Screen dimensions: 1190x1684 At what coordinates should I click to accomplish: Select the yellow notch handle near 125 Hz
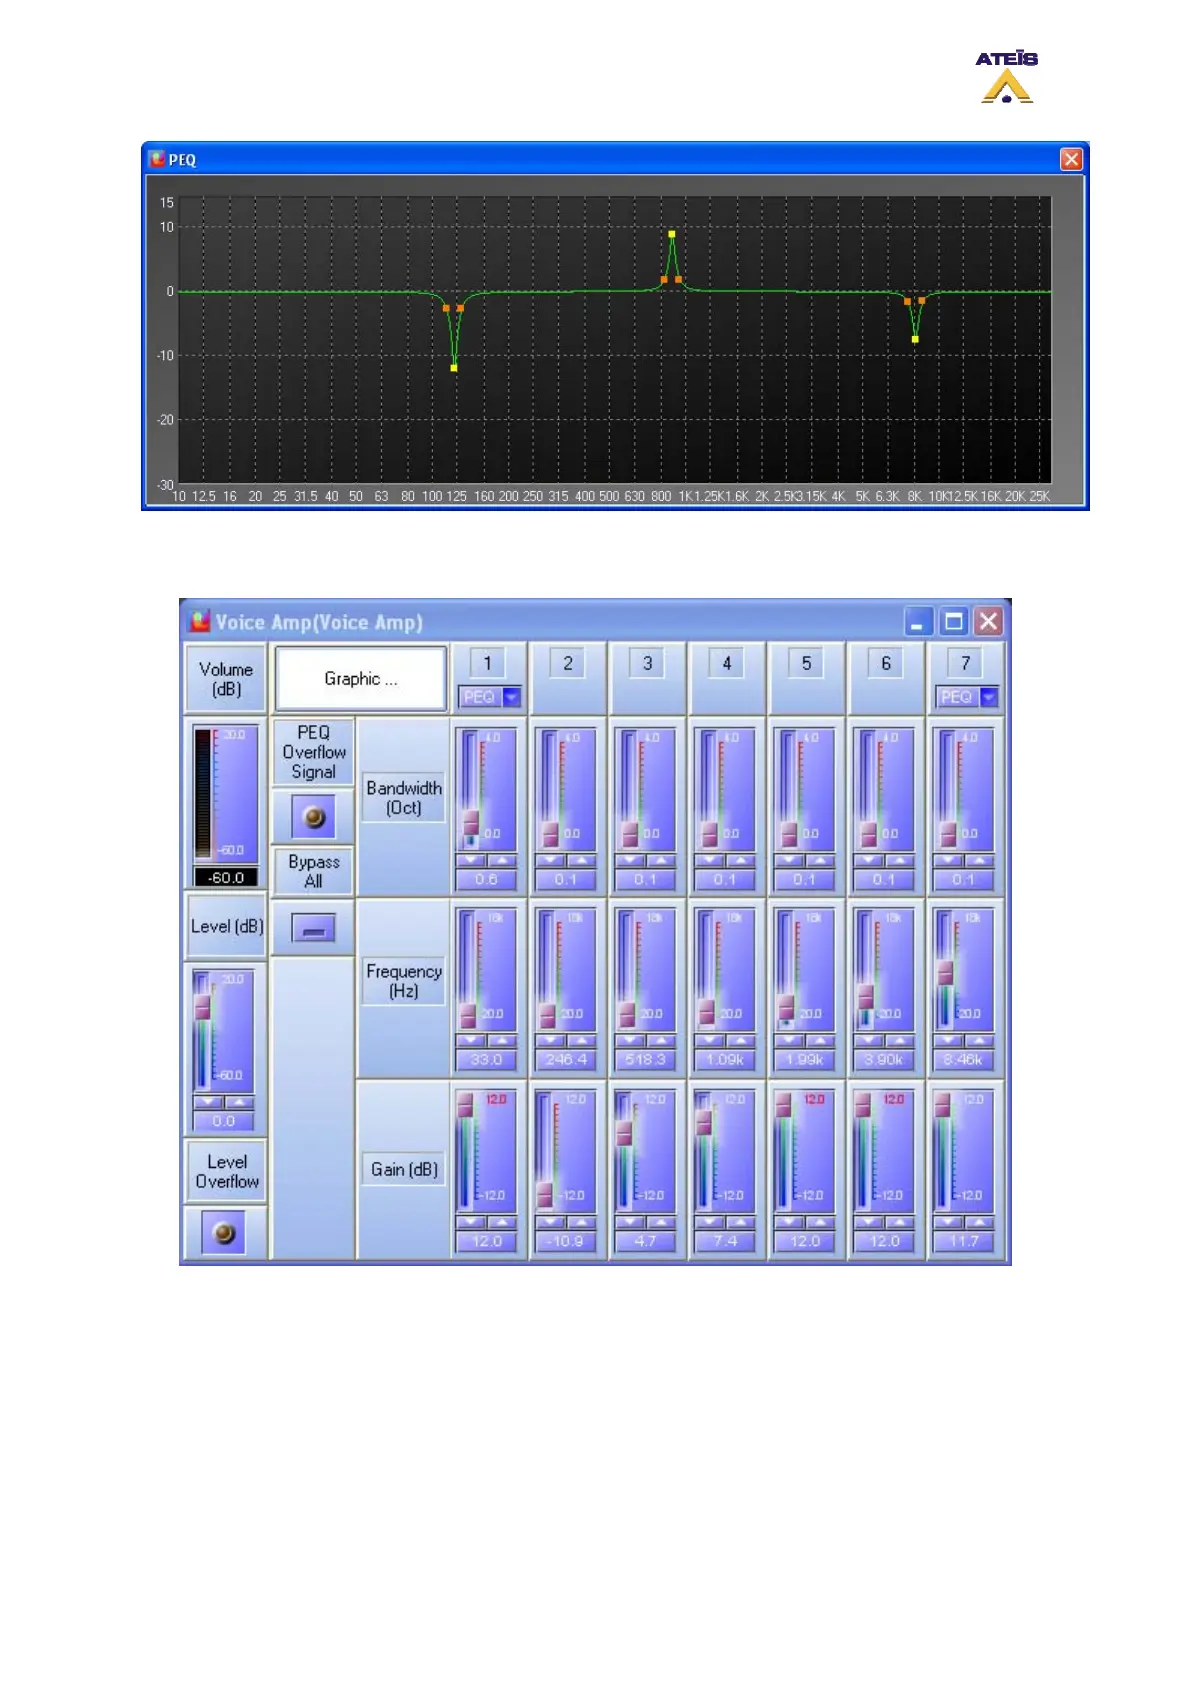tap(454, 368)
